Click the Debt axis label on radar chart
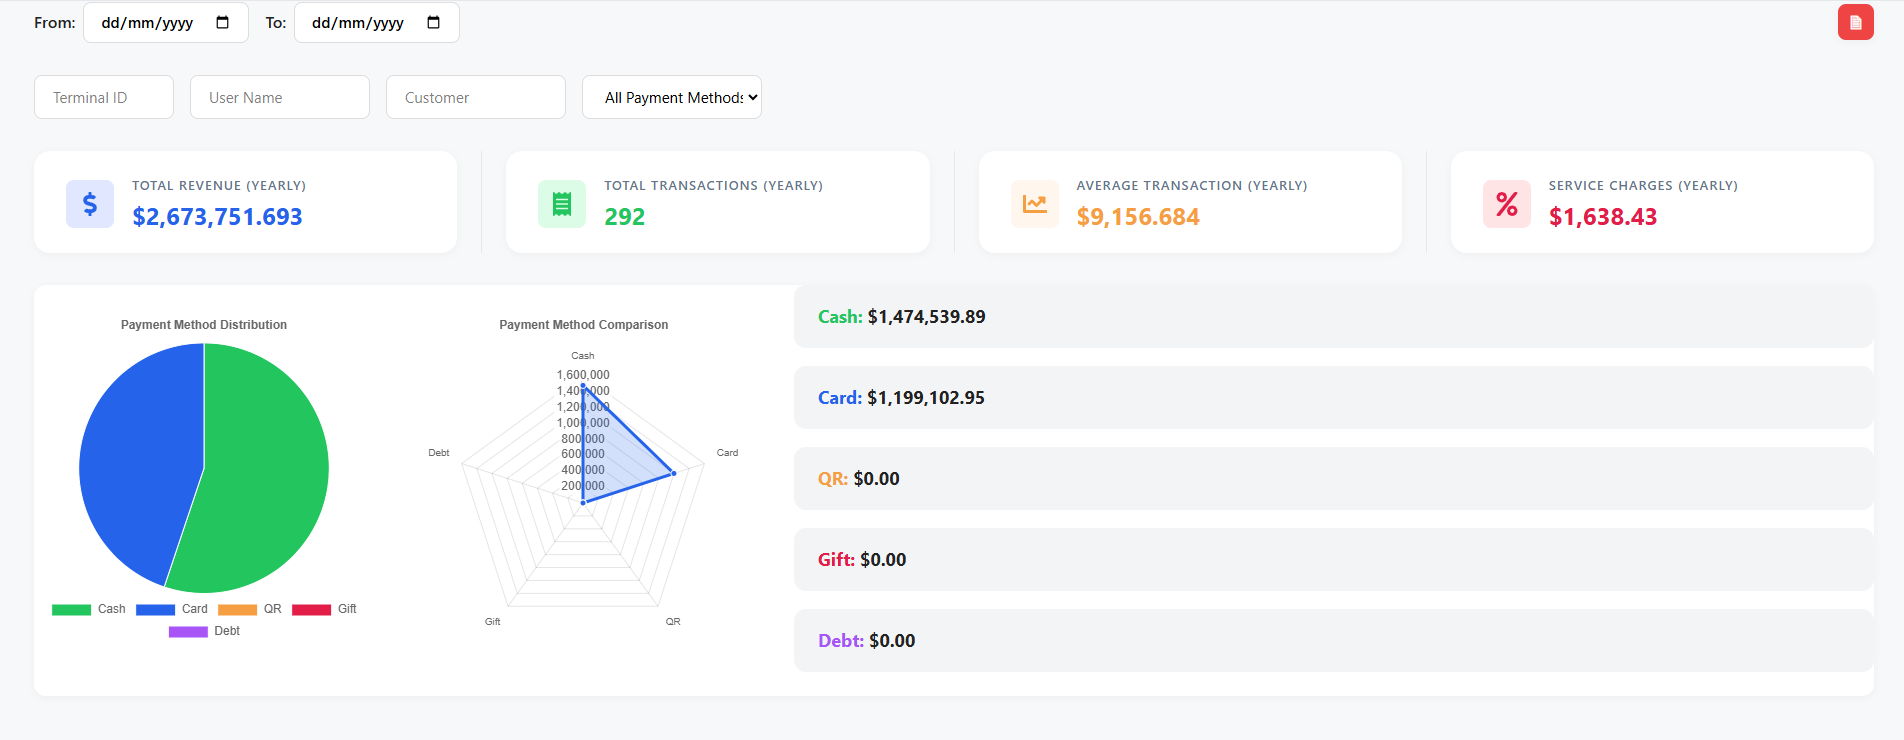 point(439,453)
